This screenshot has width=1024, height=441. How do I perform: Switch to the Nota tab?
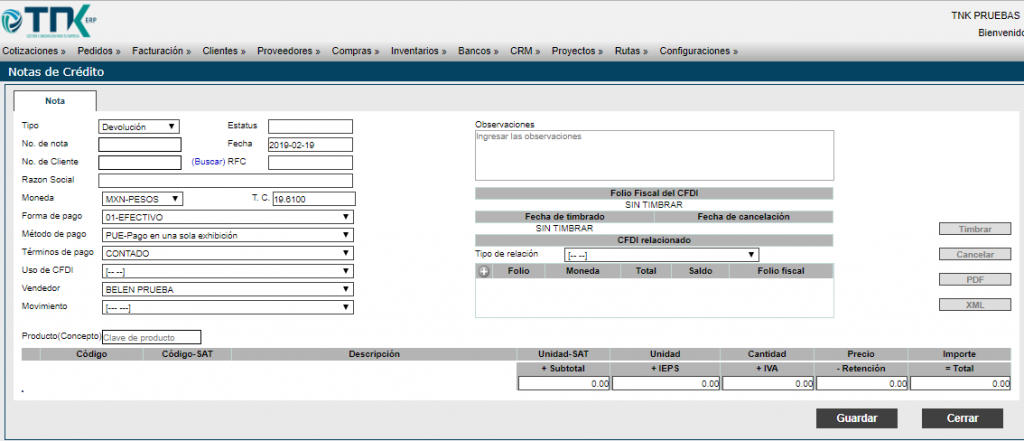coord(55,101)
